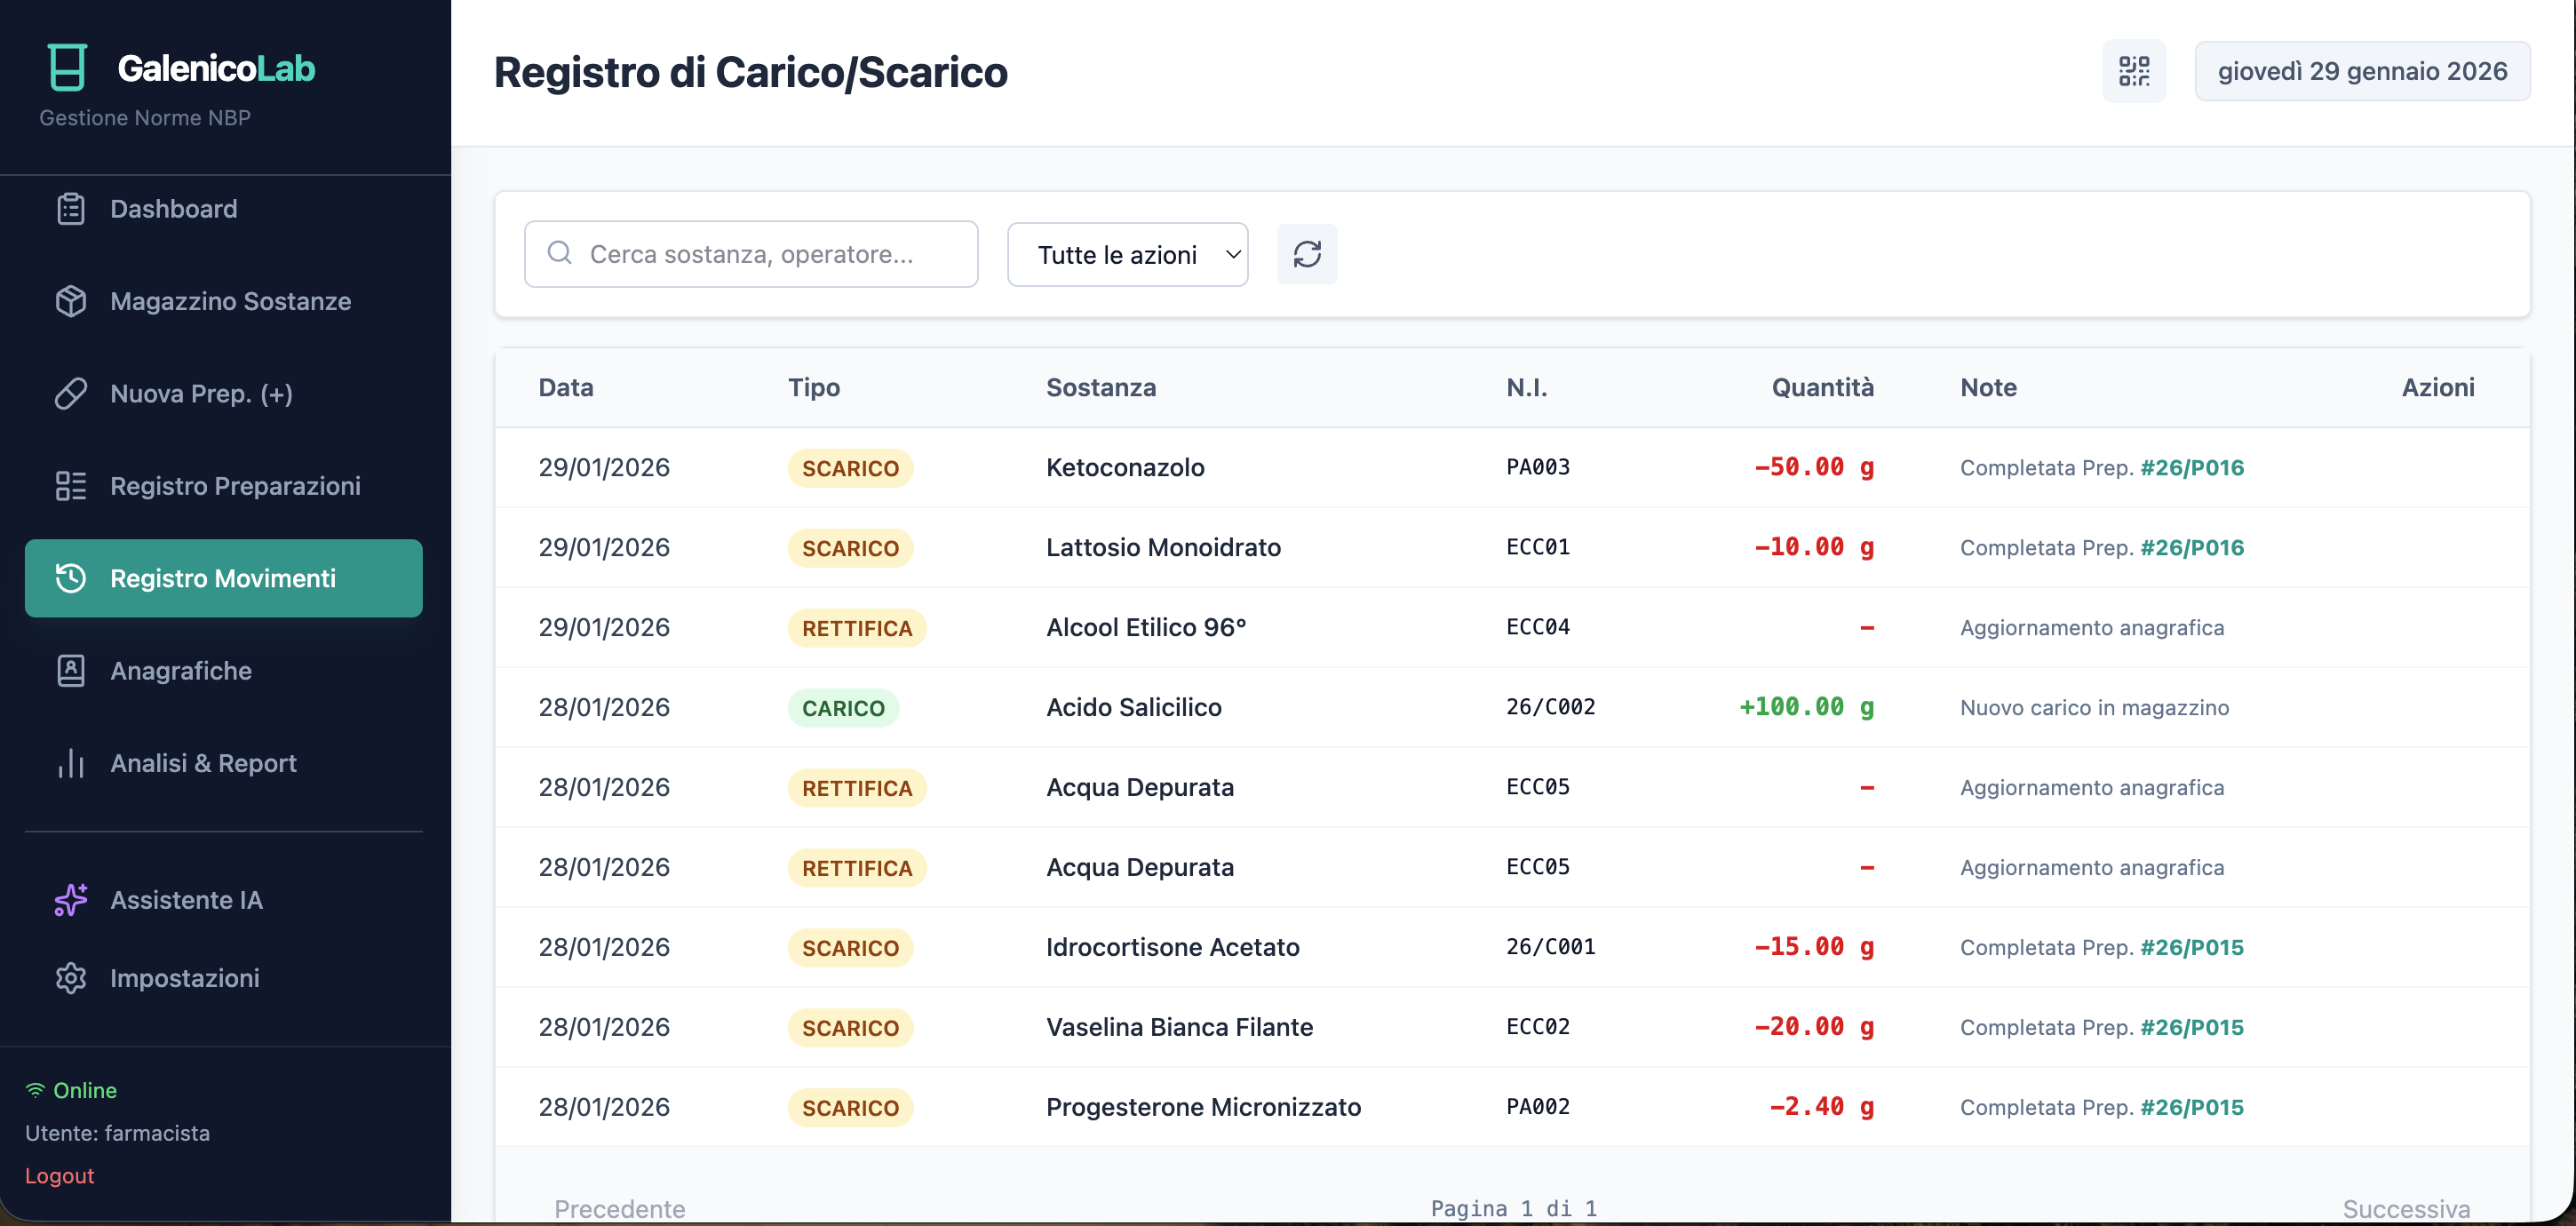The image size is (2576, 1226).
Task: Open Dashboard via its clipboard icon
Action: coord(71,209)
